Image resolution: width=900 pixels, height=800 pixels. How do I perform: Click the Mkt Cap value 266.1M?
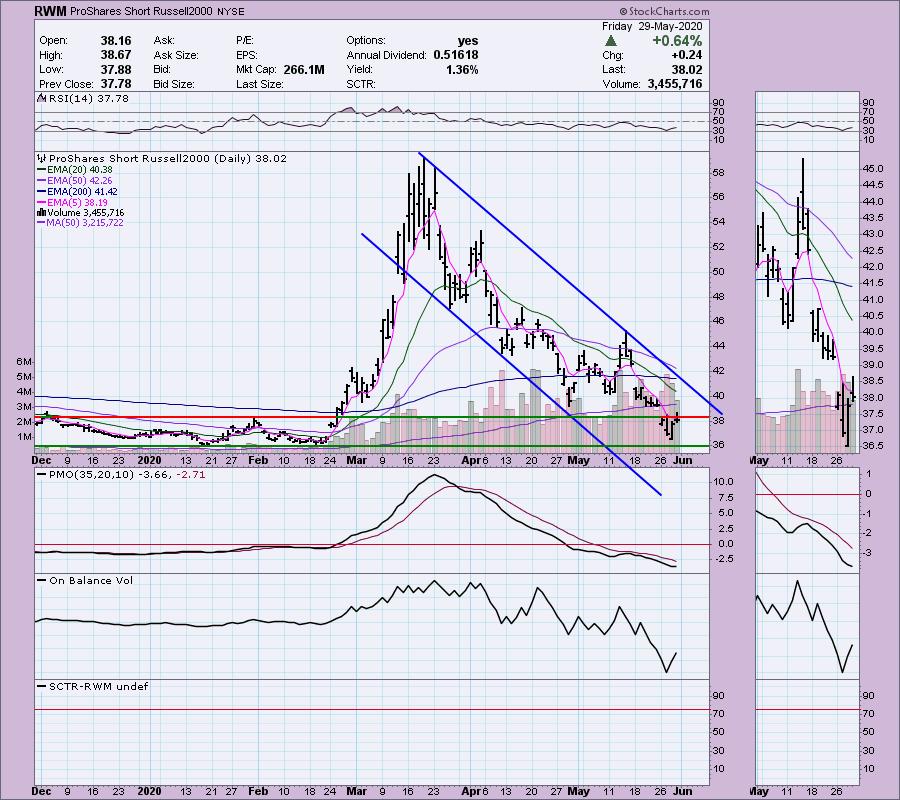pyautogui.click(x=304, y=69)
